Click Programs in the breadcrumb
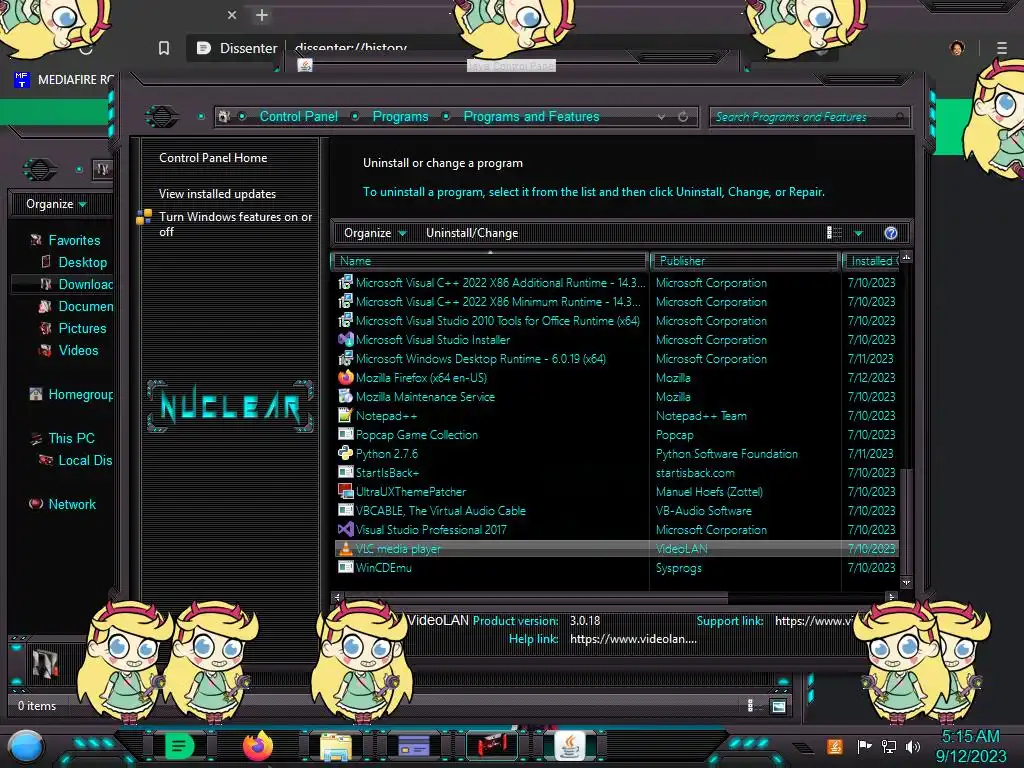Image resolution: width=1024 pixels, height=768 pixels. 400,117
